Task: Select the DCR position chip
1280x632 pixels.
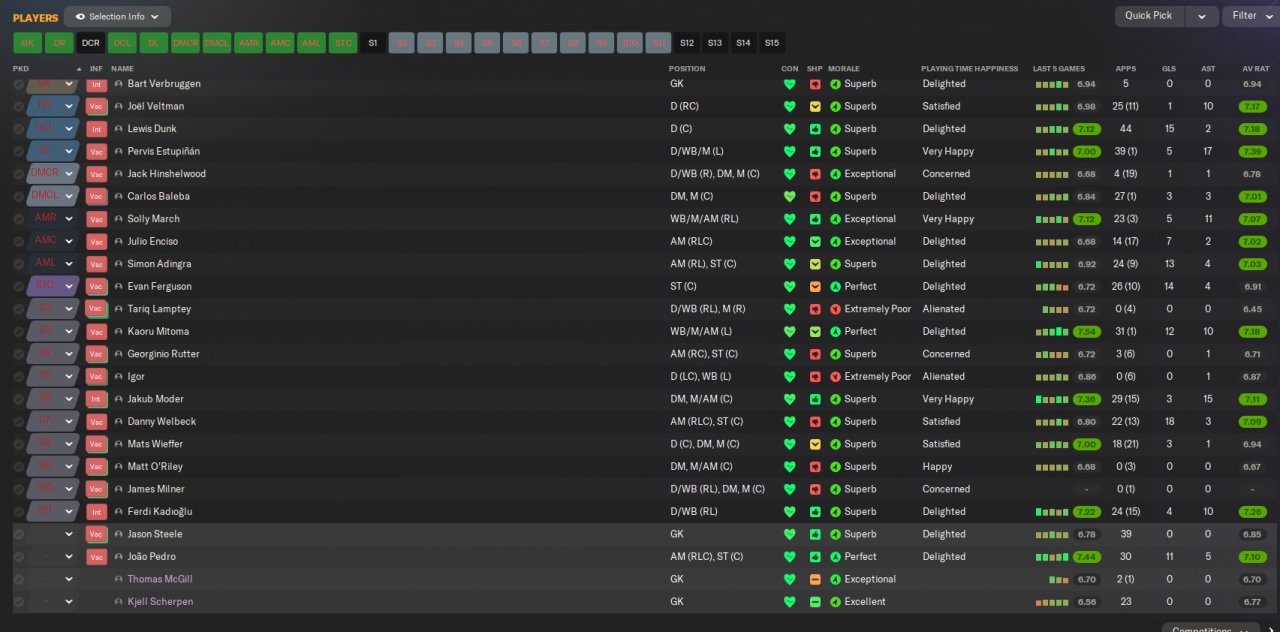Action: point(91,43)
